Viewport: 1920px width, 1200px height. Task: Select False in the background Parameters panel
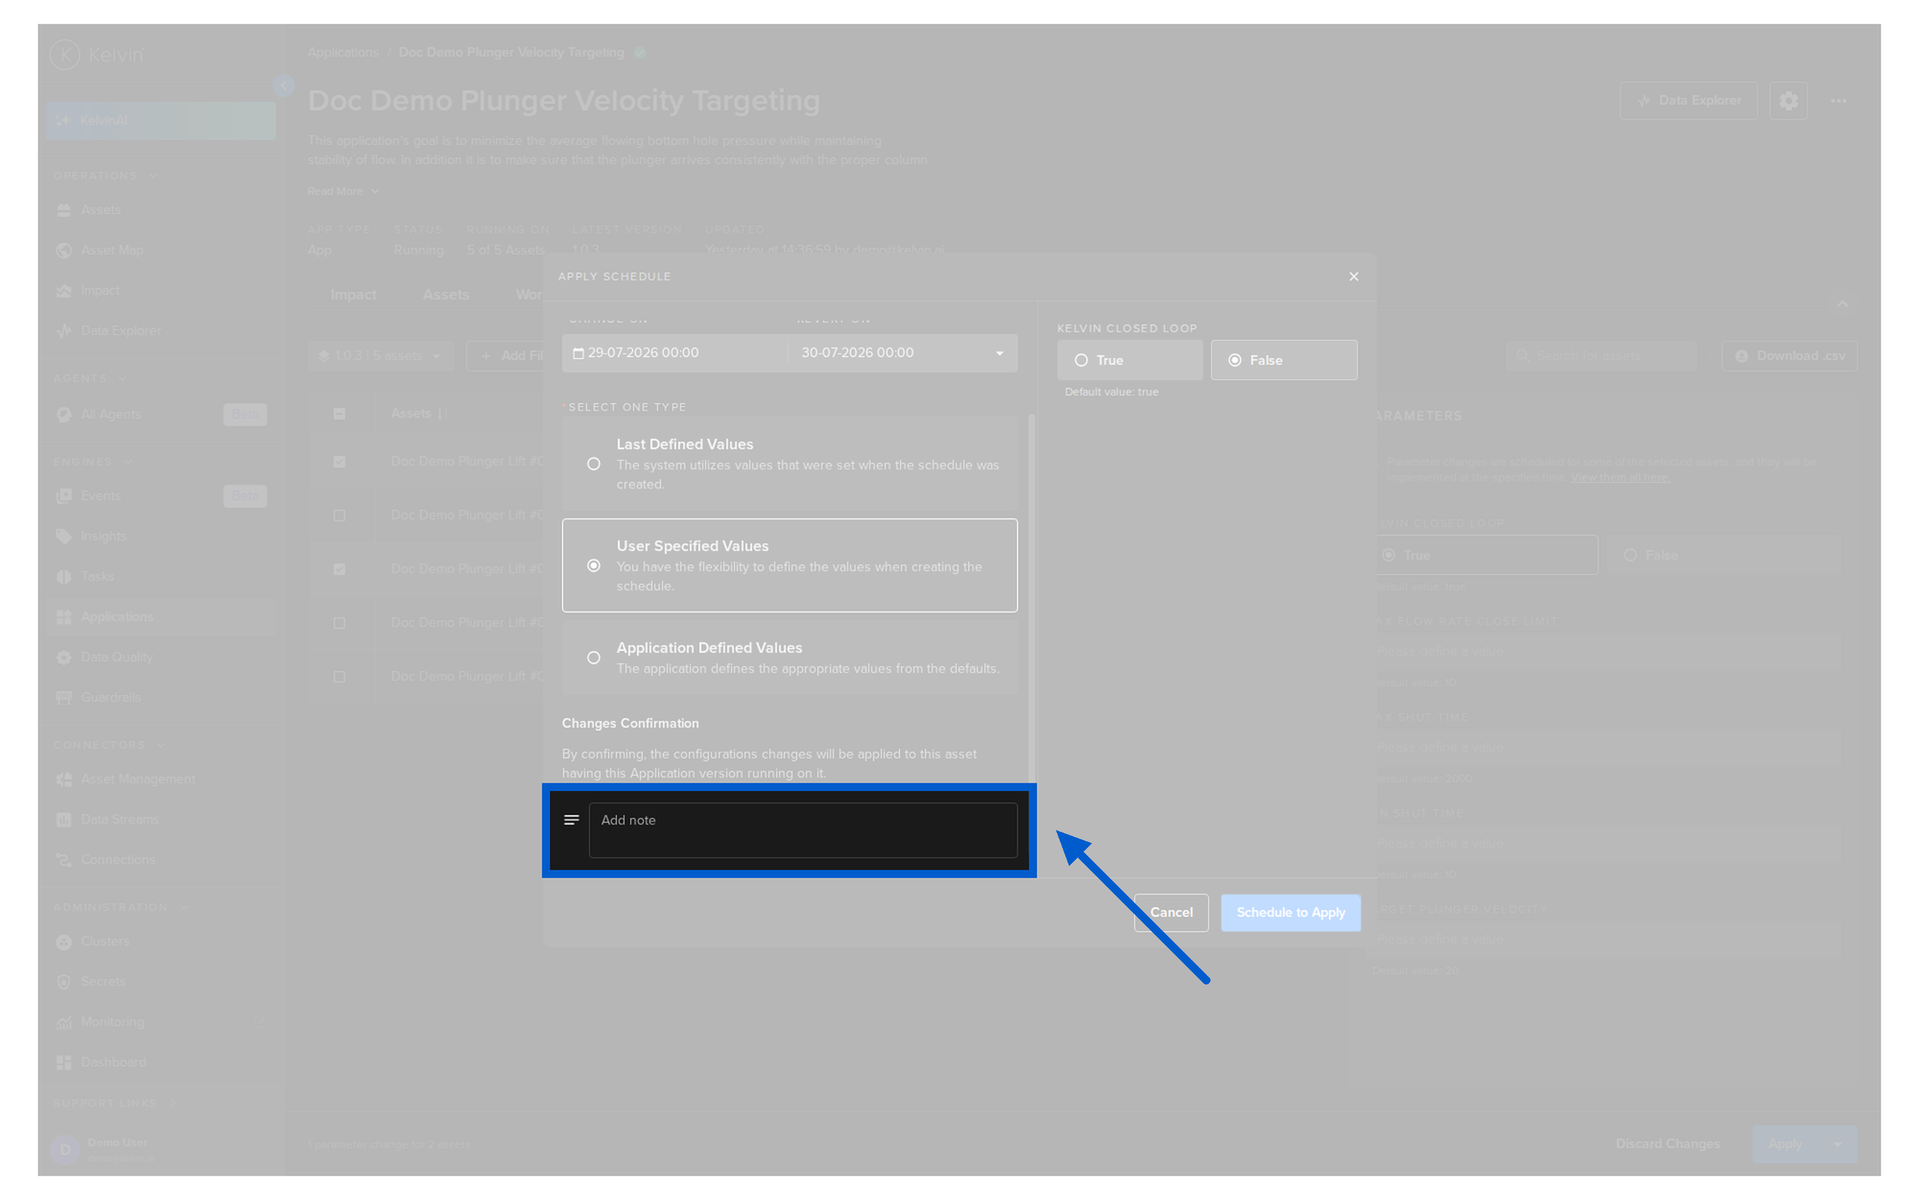point(1725,555)
